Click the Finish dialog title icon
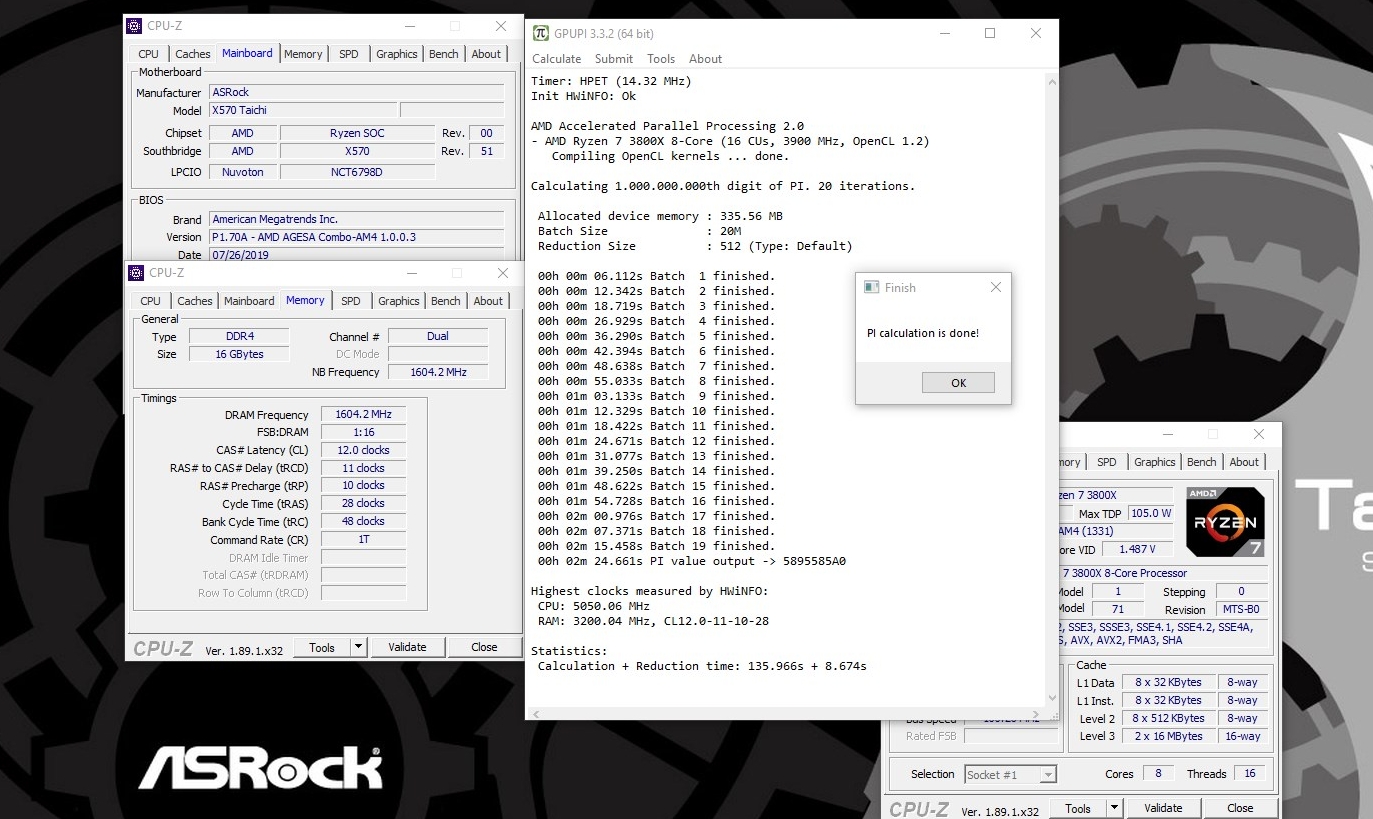1373x819 pixels. [870, 287]
